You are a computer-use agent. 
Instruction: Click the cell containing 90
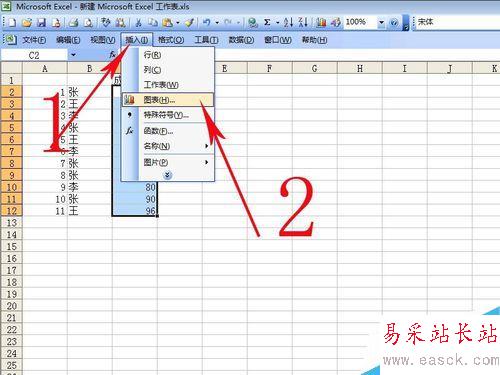pos(135,199)
